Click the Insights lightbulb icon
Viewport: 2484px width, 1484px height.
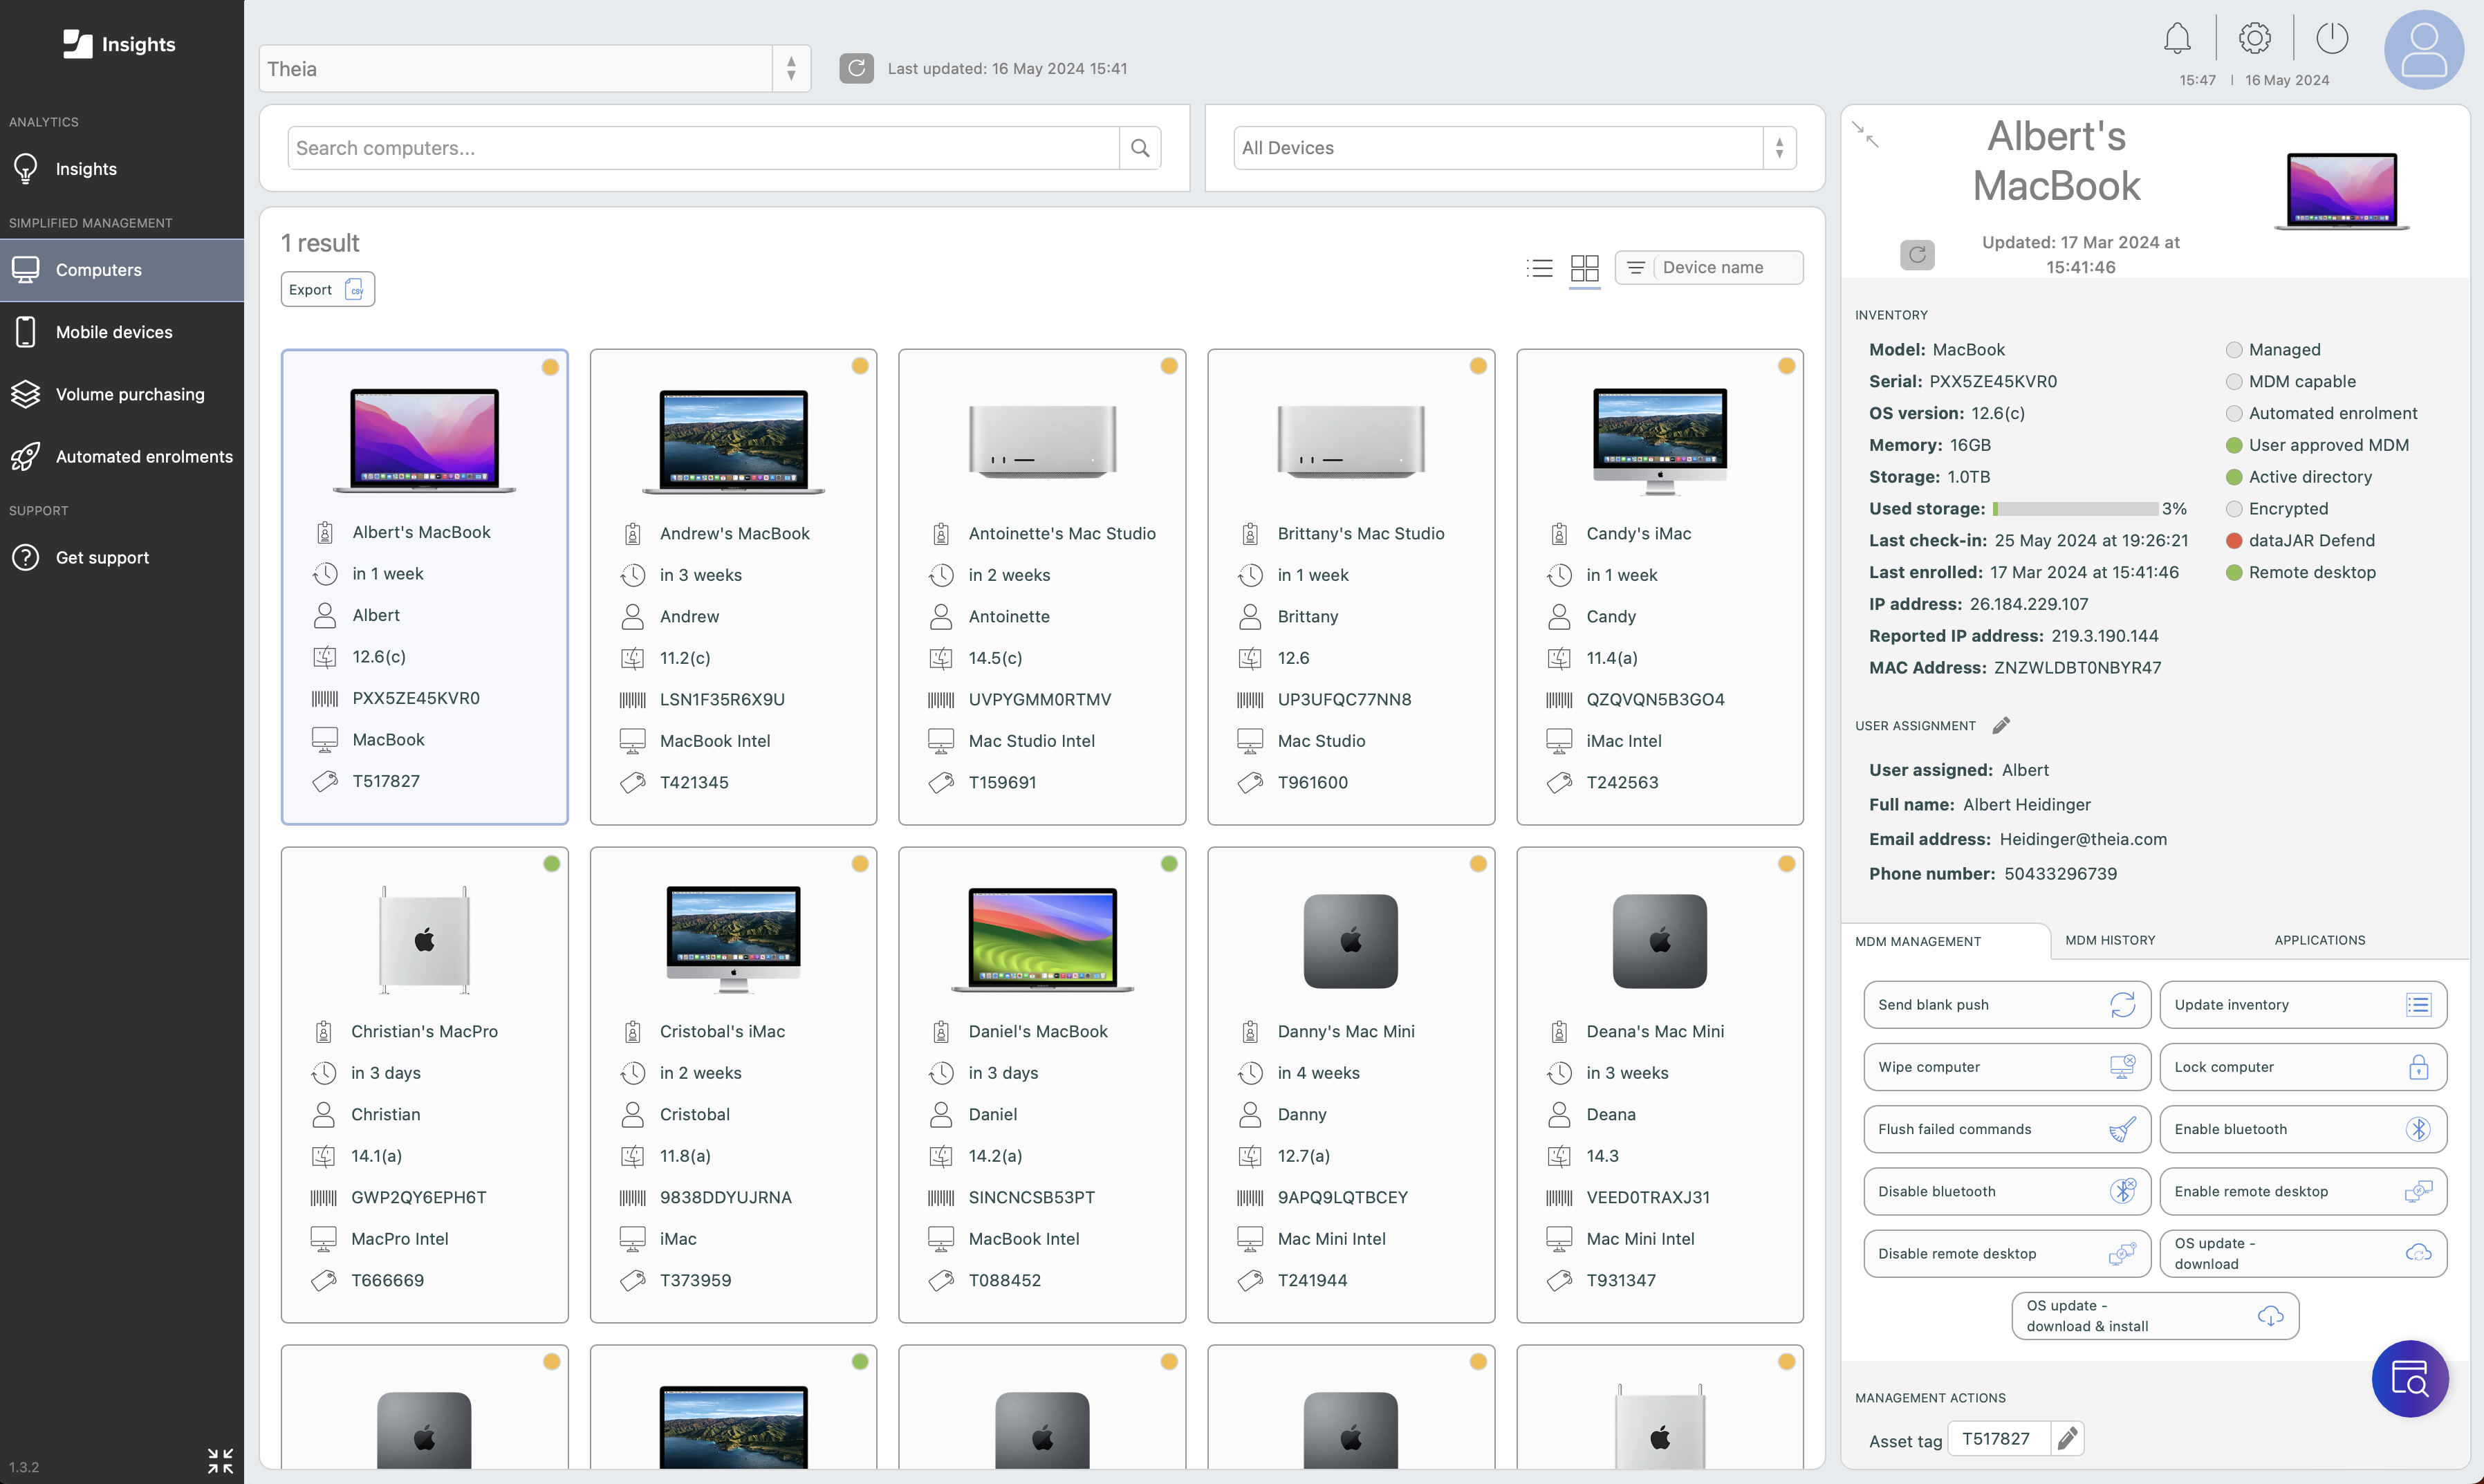click(26, 169)
